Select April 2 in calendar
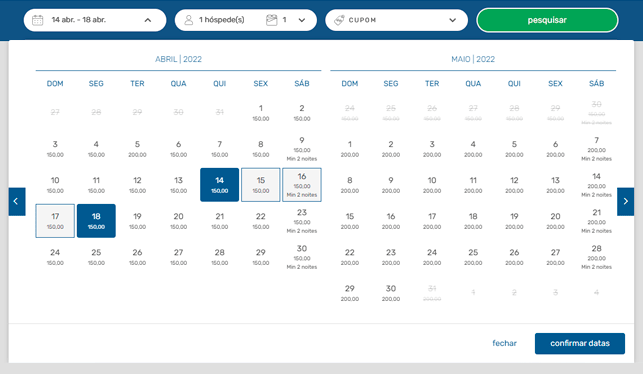This screenshot has height=374, width=643. 302,112
